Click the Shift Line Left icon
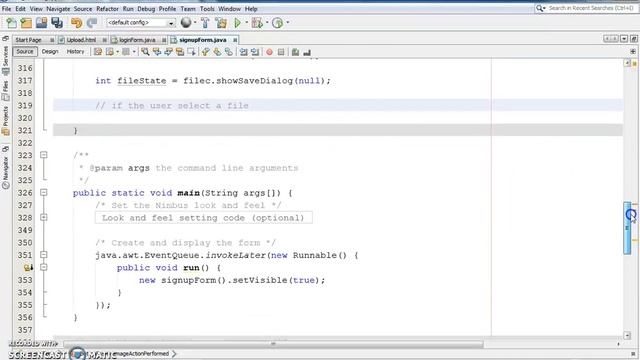 pos(243,52)
